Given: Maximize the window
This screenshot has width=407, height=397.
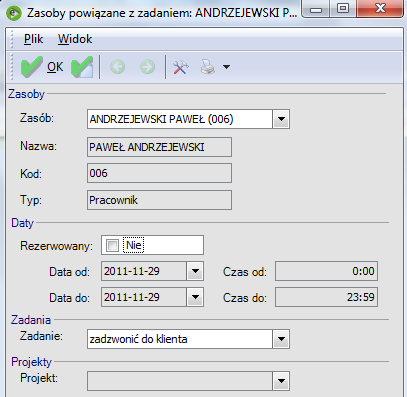Looking at the screenshot, I should [343, 8].
